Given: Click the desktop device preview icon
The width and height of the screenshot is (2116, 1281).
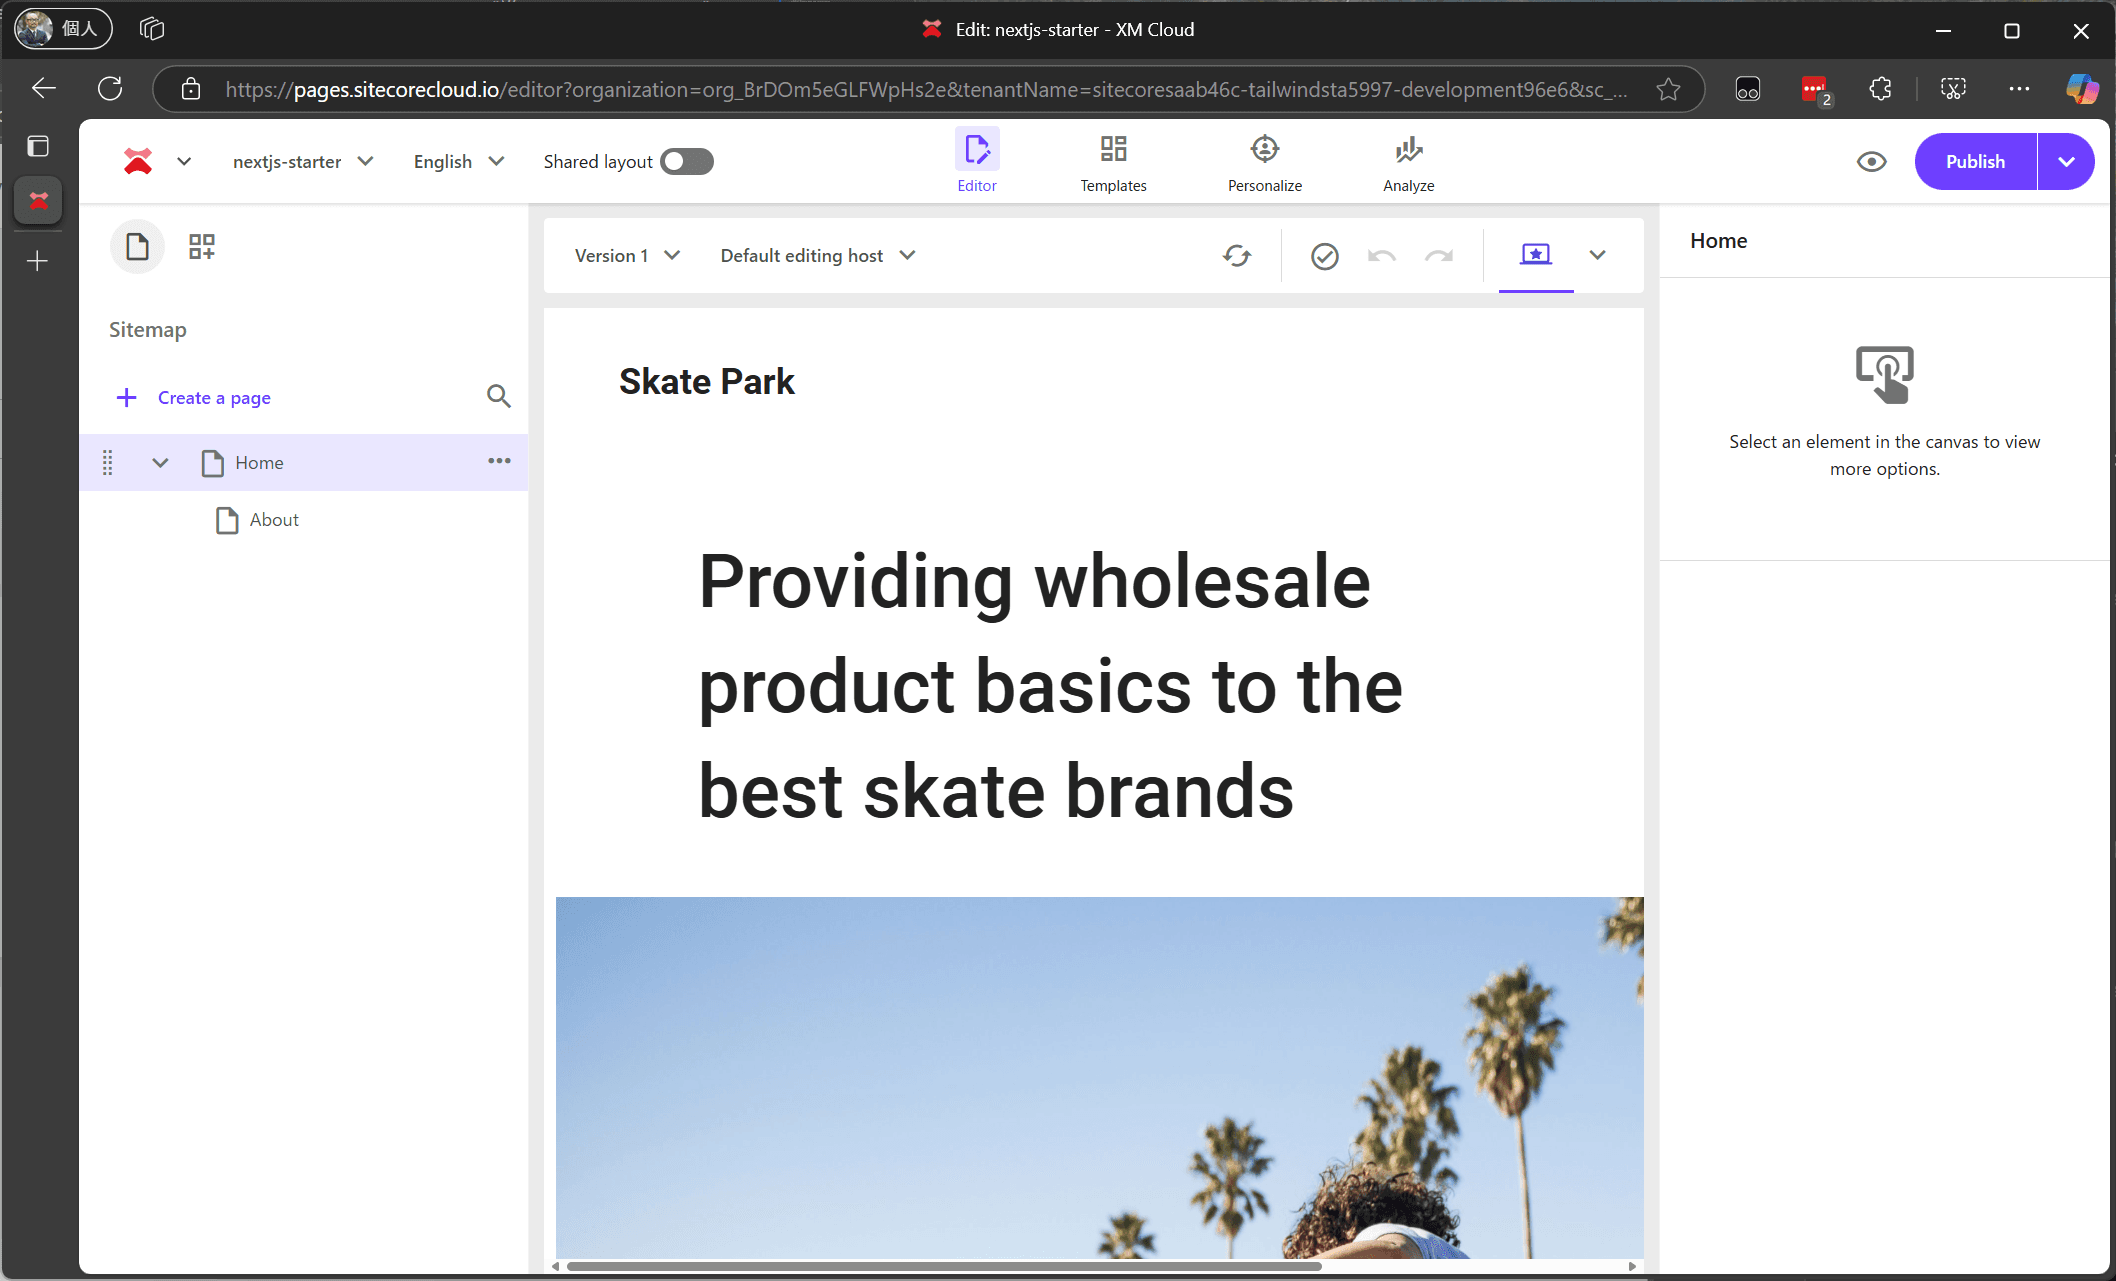Looking at the screenshot, I should click(1535, 255).
